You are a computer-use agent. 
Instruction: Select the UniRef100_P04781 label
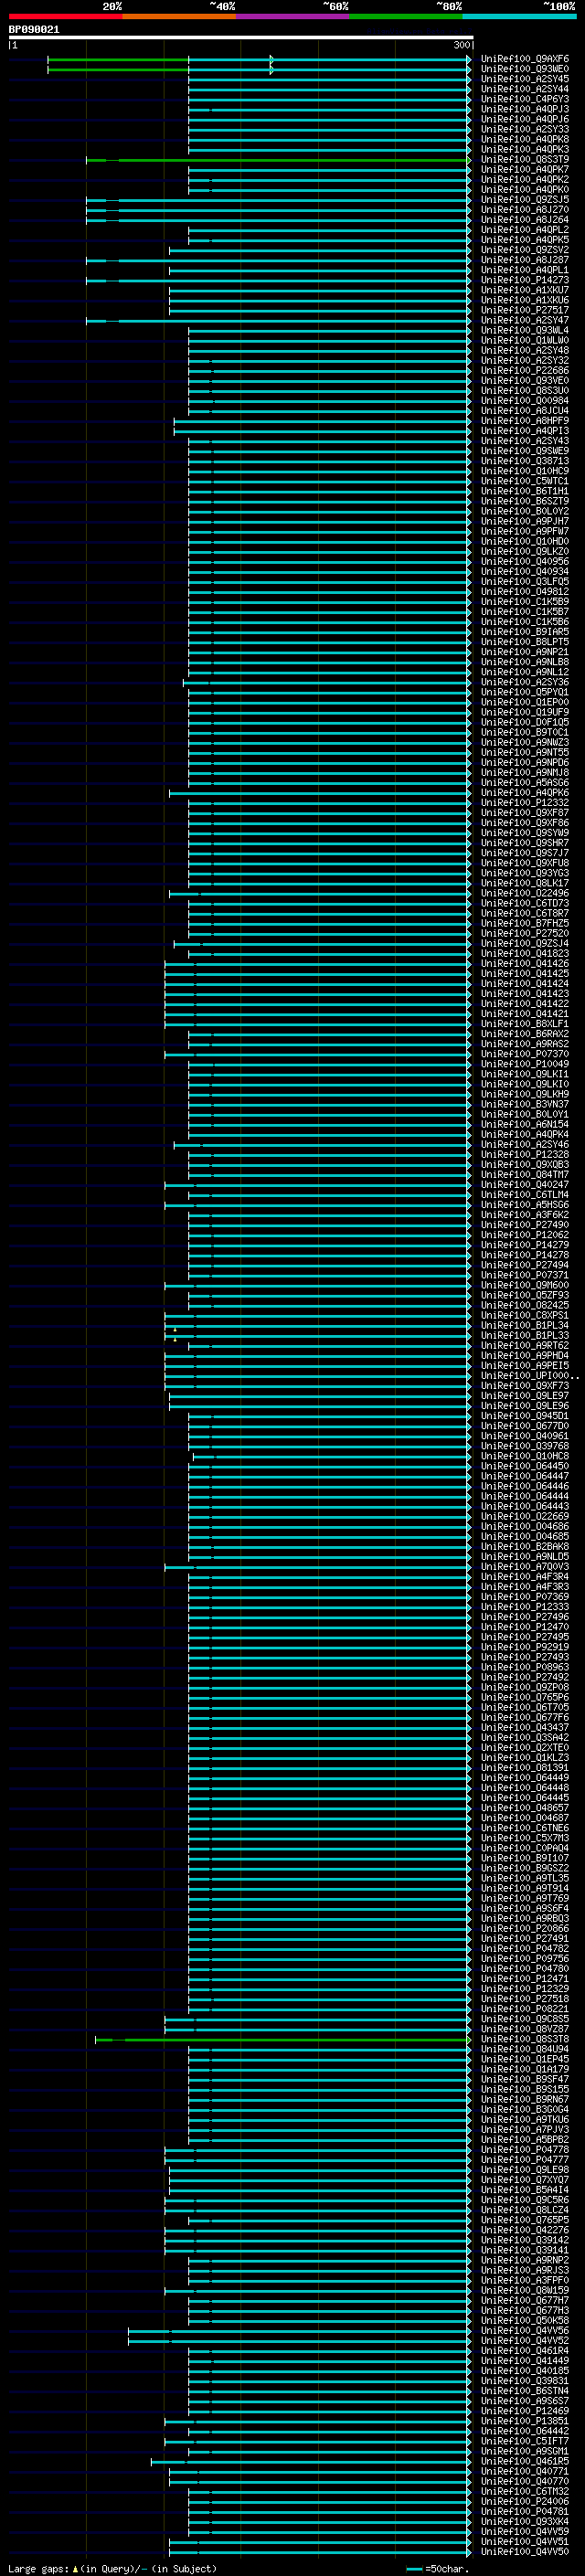click(x=524, y=2511)
